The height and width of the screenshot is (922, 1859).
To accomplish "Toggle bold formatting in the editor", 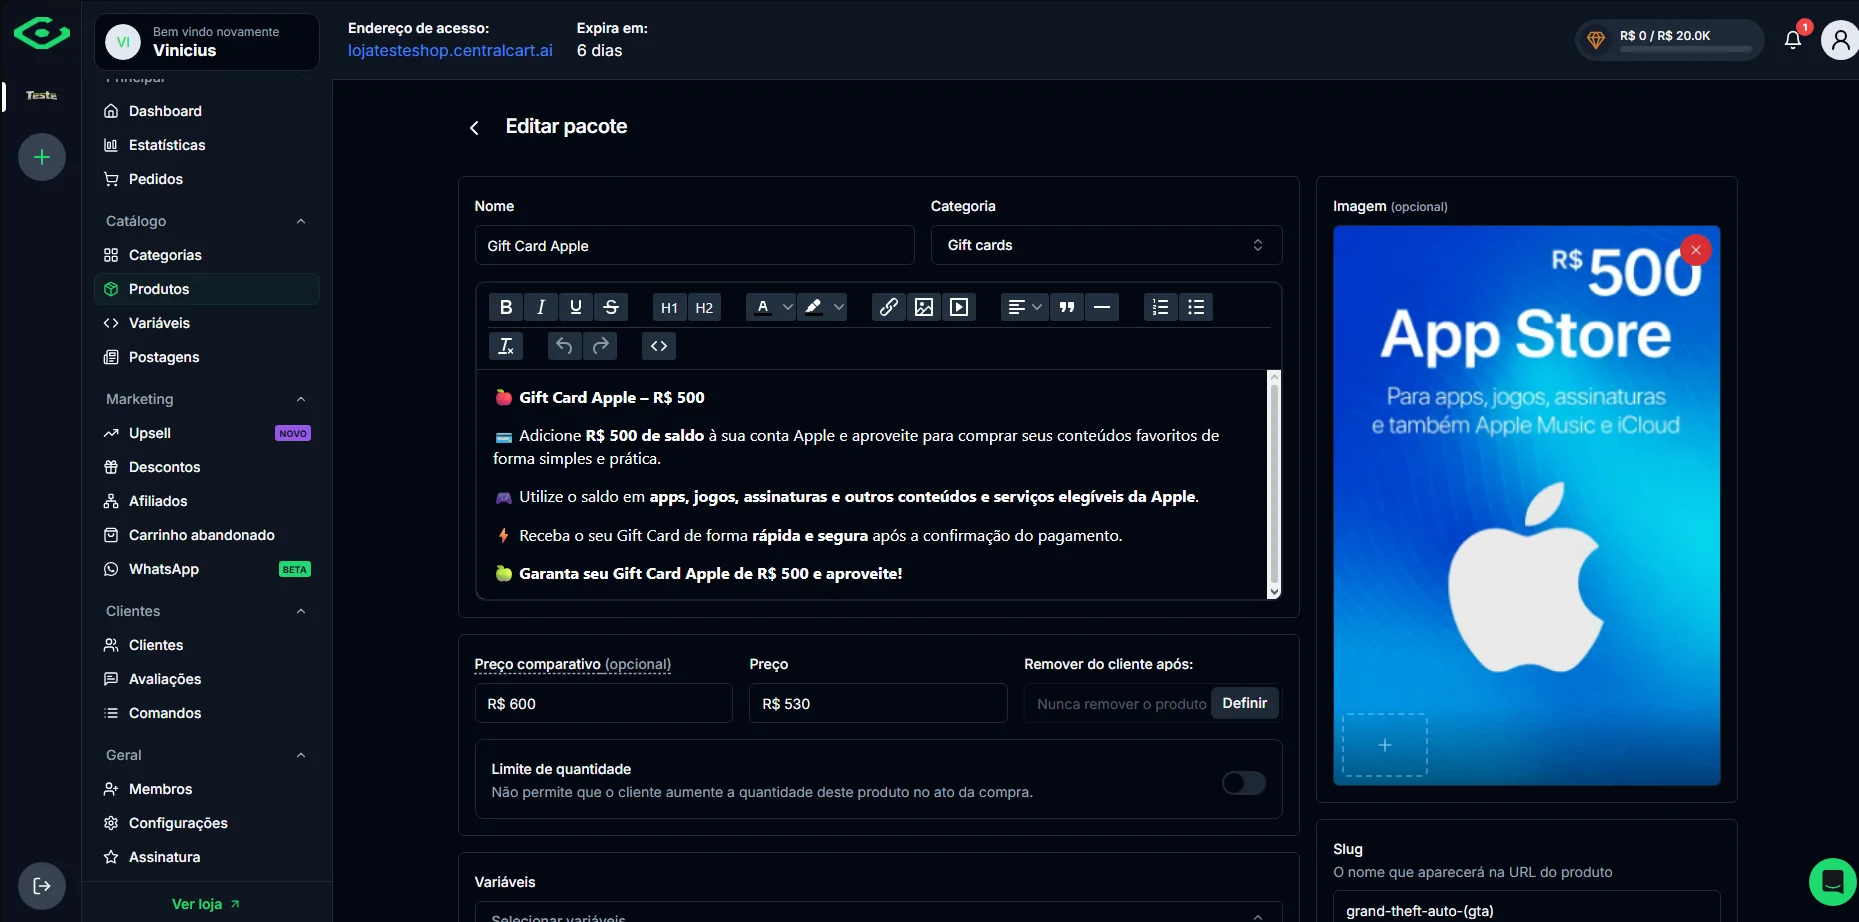I will tap(506, 307).
